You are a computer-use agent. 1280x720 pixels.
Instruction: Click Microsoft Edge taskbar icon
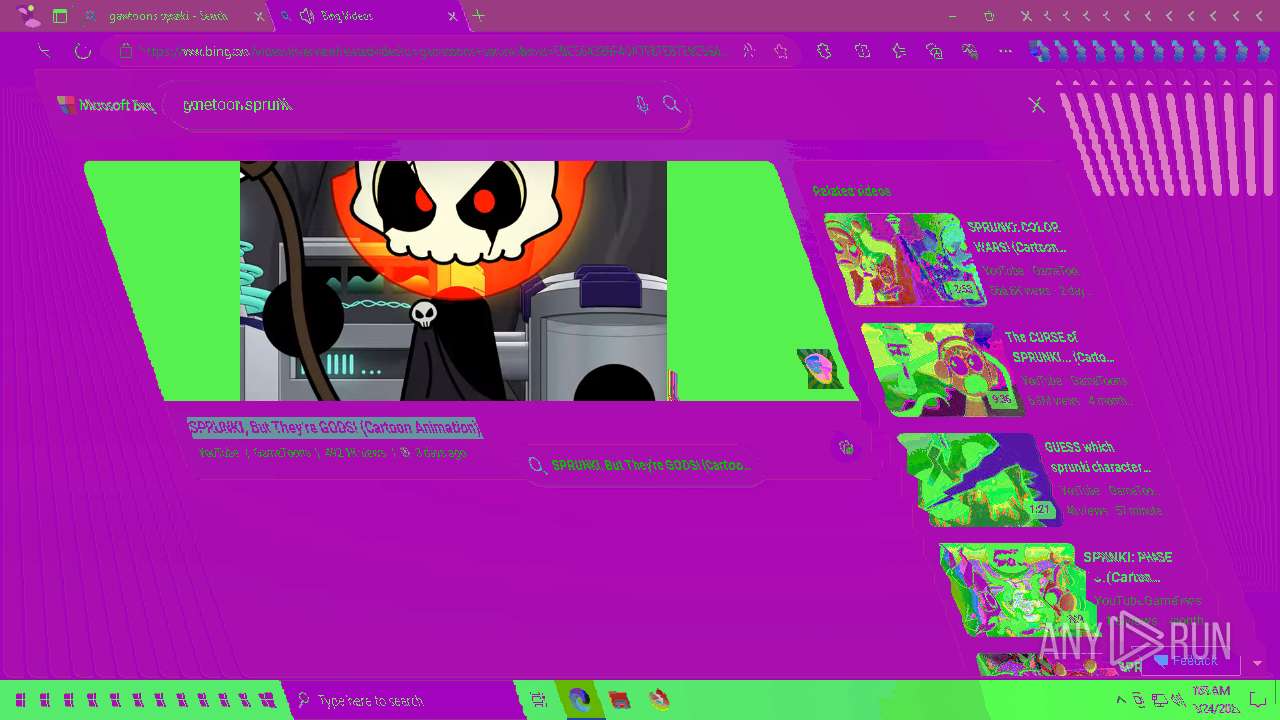pyautogui.click(x=579, y=700)
